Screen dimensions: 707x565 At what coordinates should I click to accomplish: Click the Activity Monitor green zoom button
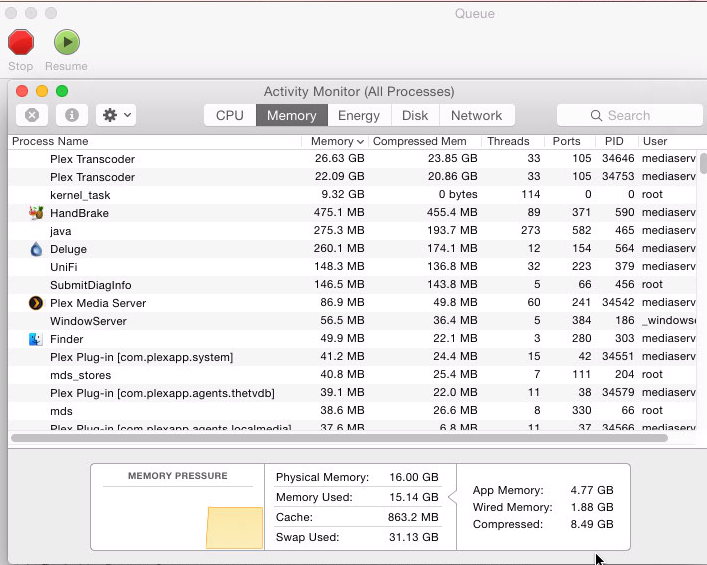62,91
